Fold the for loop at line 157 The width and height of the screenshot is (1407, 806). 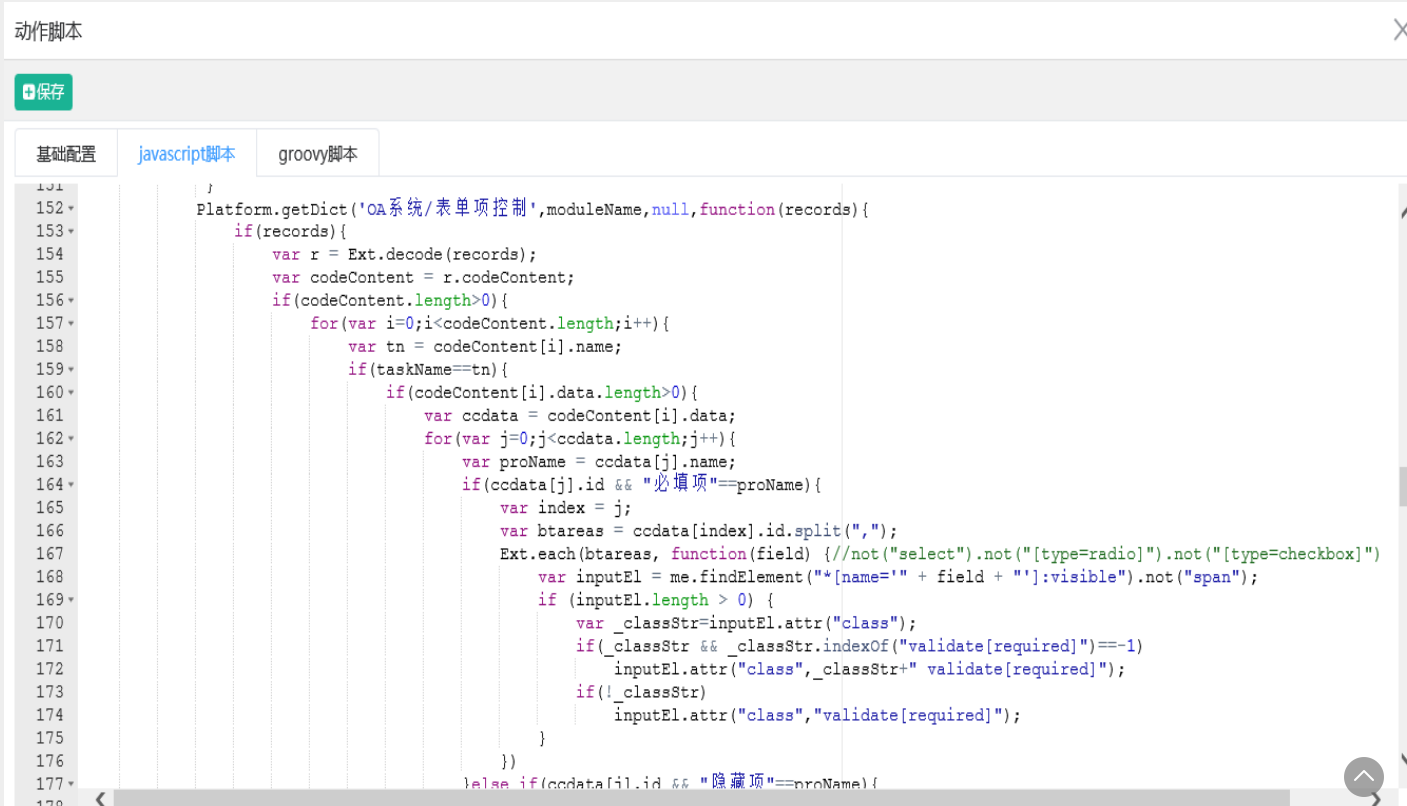pyautogui.click(x=71, y=324)
